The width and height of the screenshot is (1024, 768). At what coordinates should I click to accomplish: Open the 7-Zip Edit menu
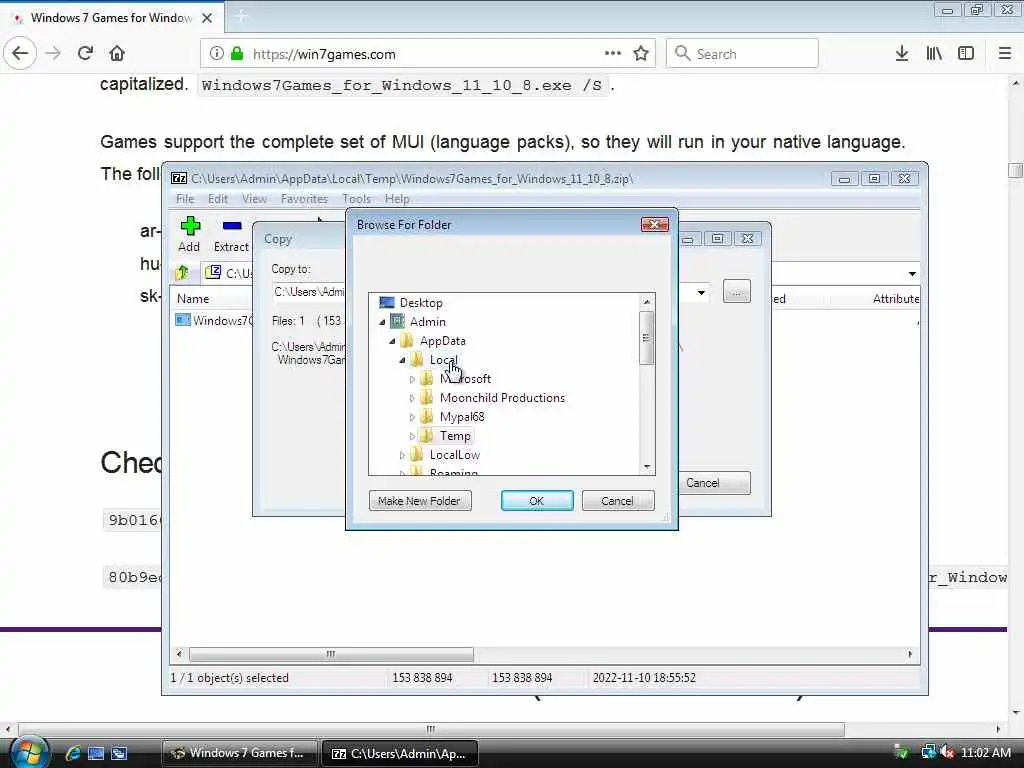[217, 199]
